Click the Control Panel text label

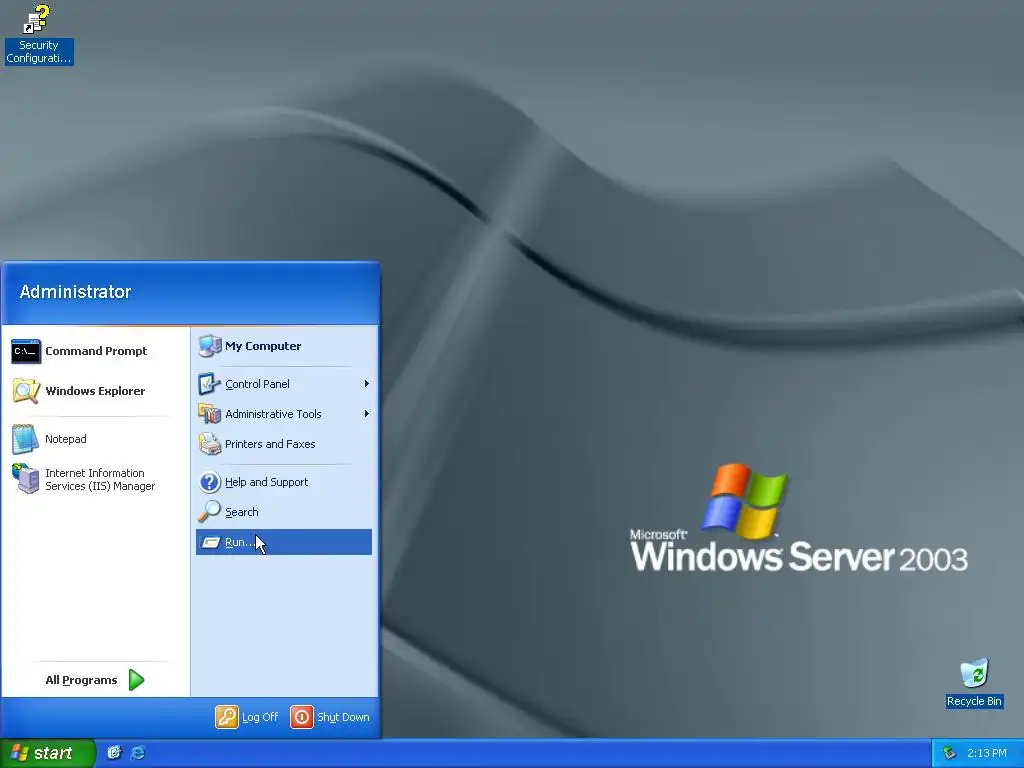coord(257,384)
